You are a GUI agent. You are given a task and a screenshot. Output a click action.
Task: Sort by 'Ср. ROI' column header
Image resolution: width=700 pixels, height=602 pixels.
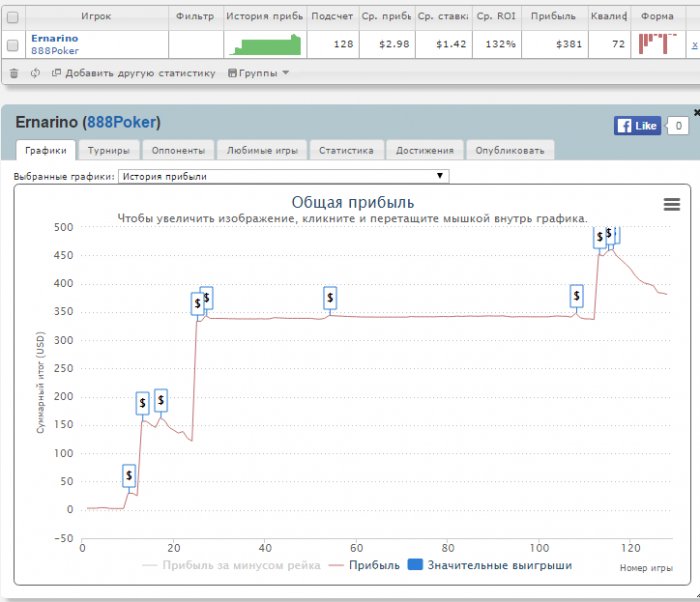coord(496,17)
